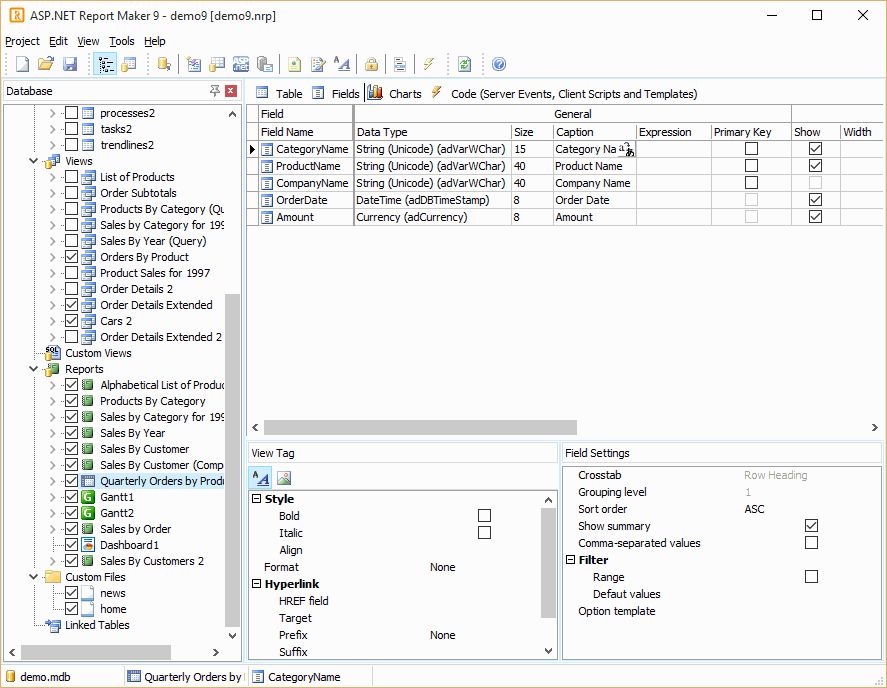Open the Tools menu
The height and width of the screenshot is (688, 887).
[x=122, y=41]
